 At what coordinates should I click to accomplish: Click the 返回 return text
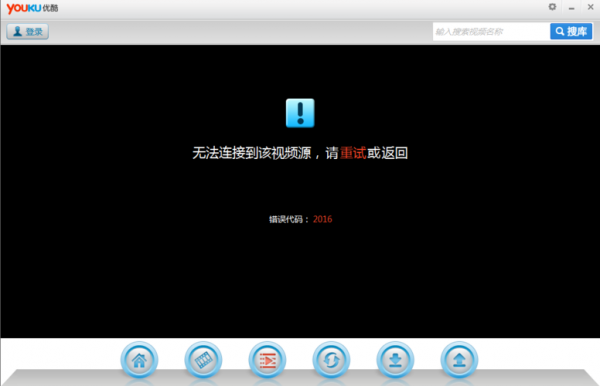394,153
